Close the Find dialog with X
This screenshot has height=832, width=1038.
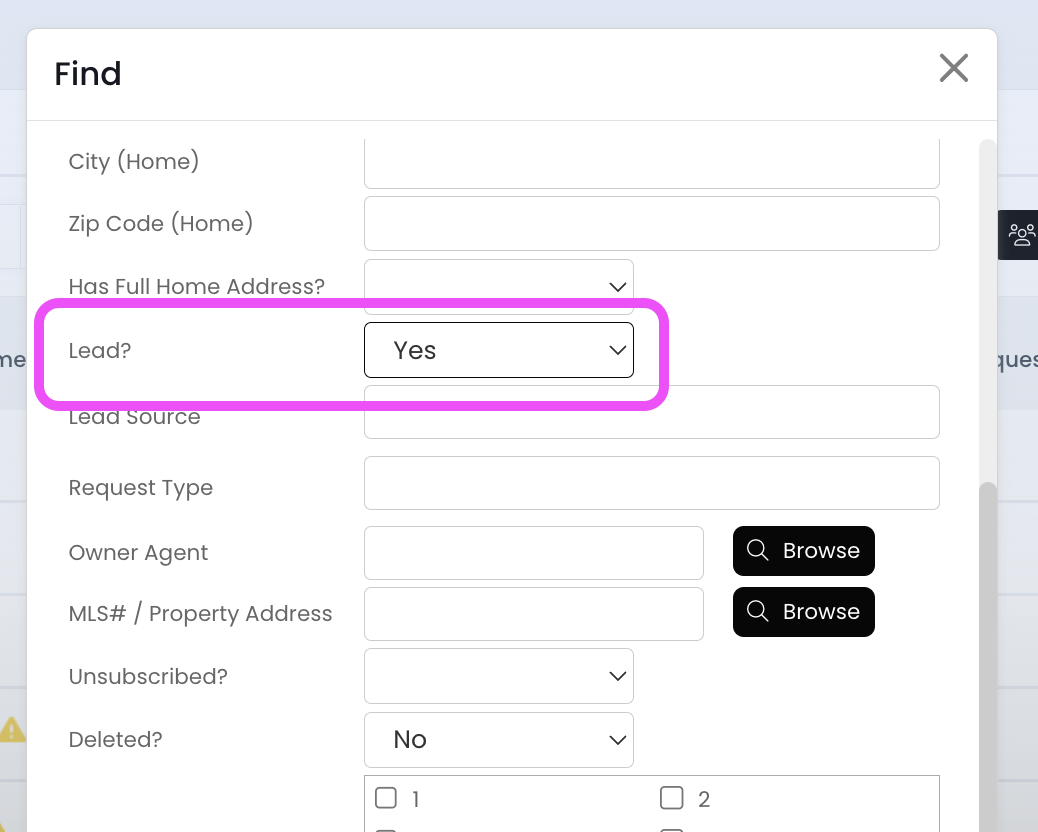pyautogui.click(x=953, y=68)
